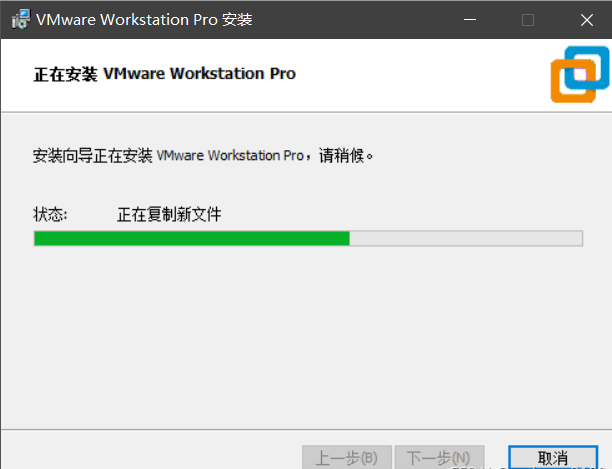This screenshot has height=469, width=612.
Task: Close the VMware Workstation Pro installer window
Action: 587,20
